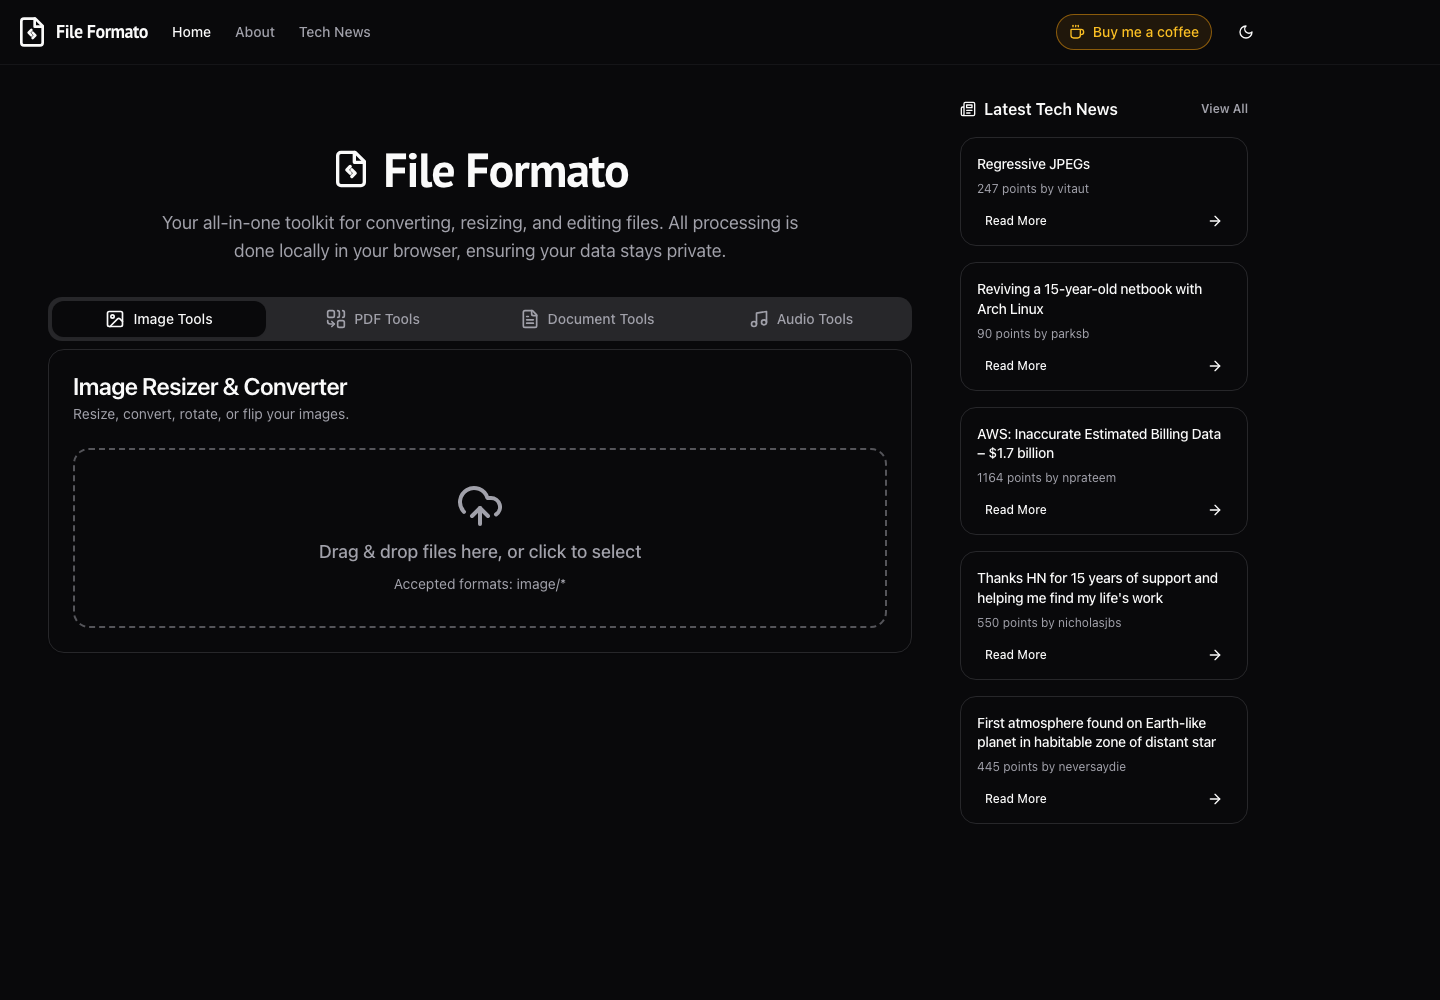Click the coffee cup icon
This screenshot has height=1000, width=1440.
coord(1077,32)
